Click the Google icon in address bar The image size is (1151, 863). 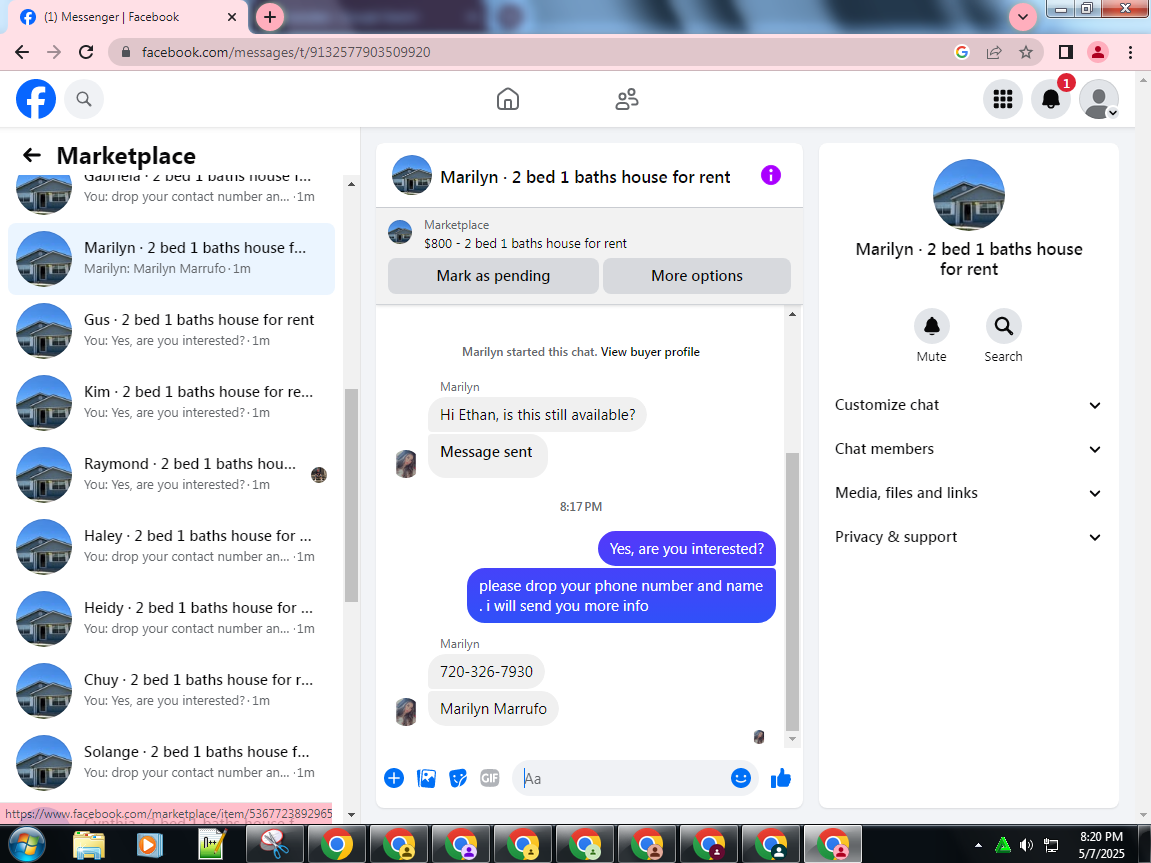pyautogui.click(x=962, y=52)
